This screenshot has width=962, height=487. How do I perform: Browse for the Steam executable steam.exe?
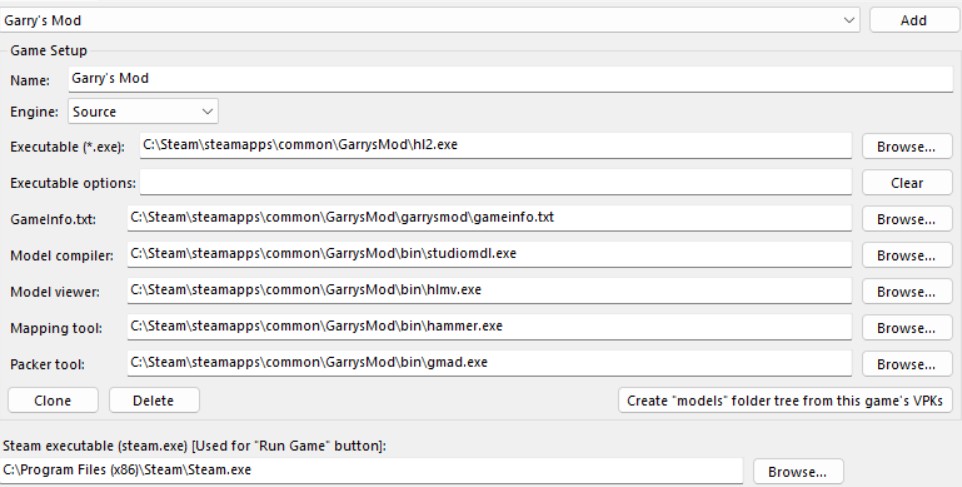coord(798,472)
